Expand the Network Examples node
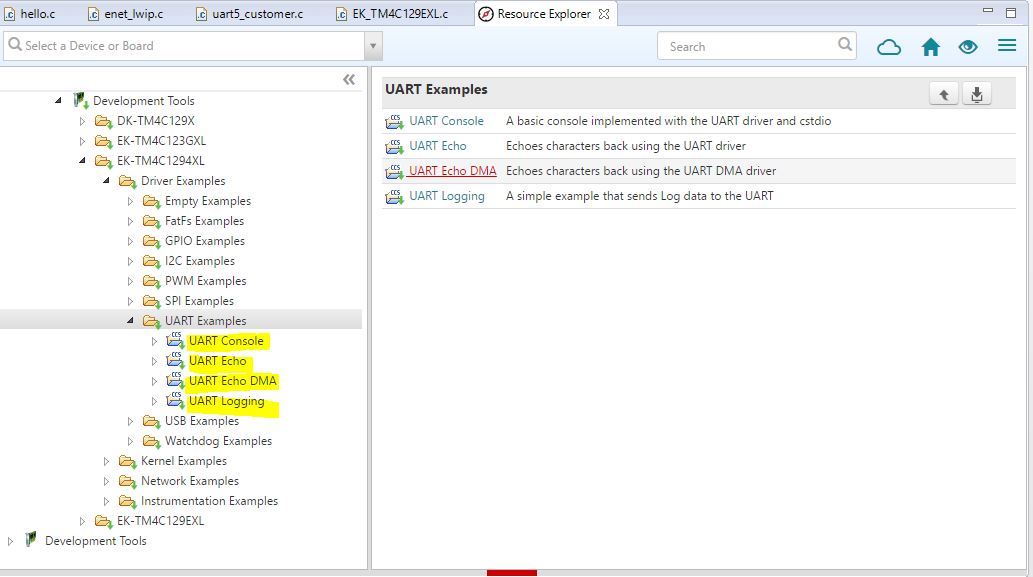Screen dimensions: 1033x577 [106, 481]
